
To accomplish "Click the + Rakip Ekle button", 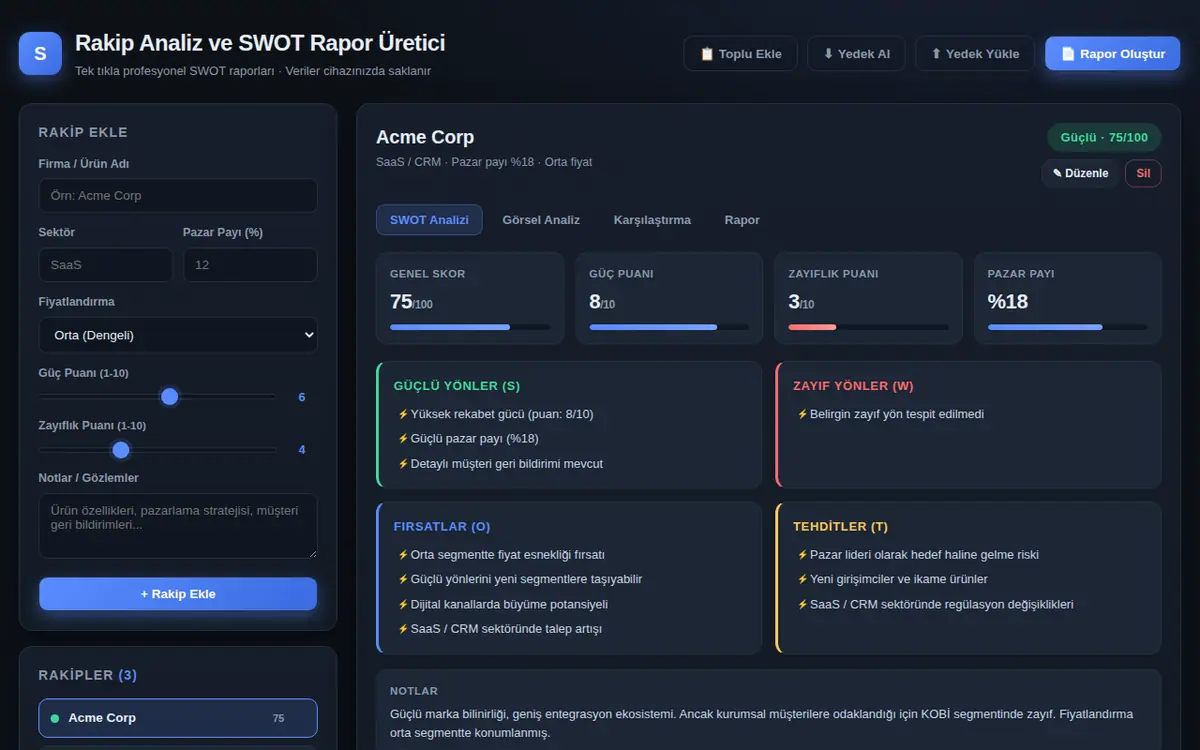I will [178, 594].
